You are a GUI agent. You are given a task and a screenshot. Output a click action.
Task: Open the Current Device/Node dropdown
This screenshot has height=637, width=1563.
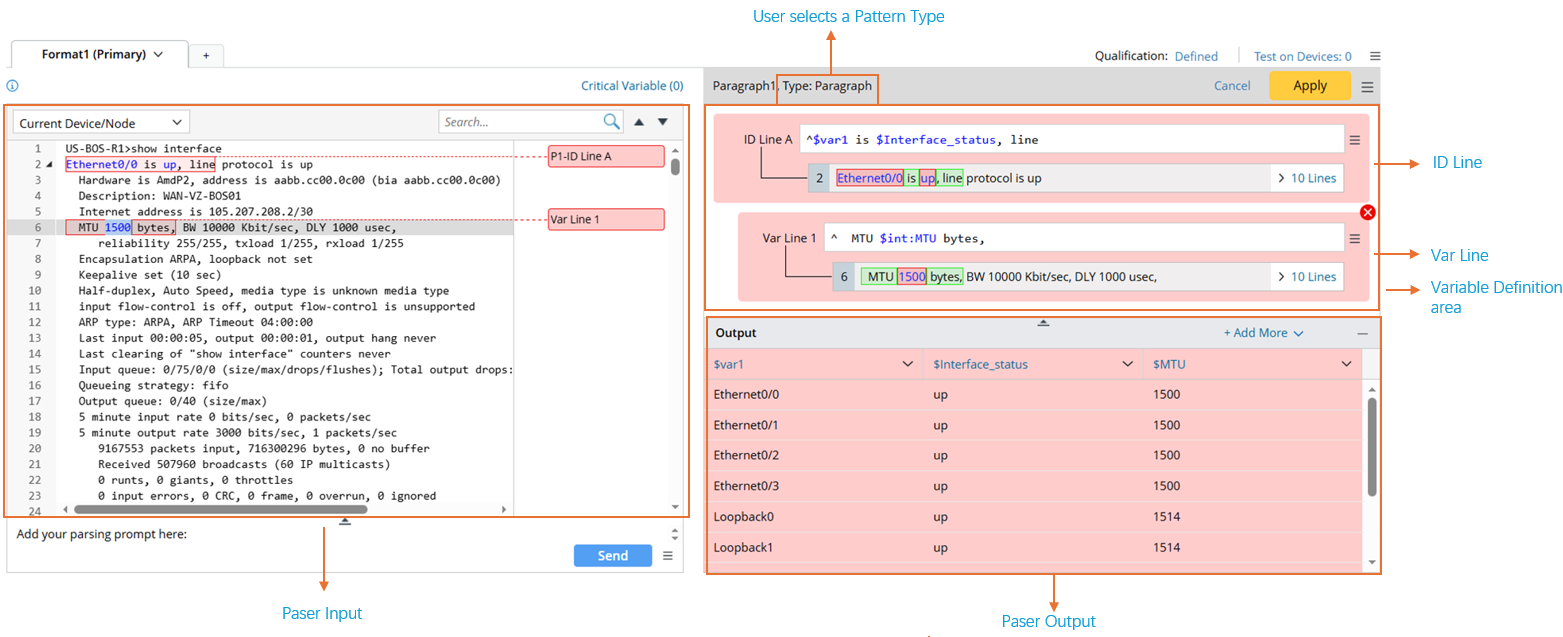101,123
